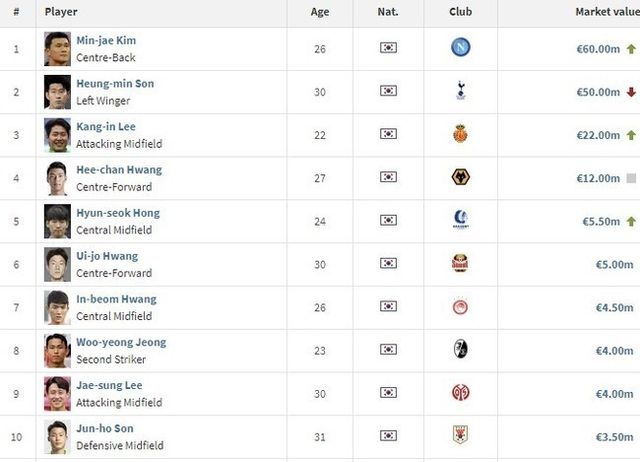
Task: Click Min-jae Kim's South Korea flag
Action: [x=388, y=48]
